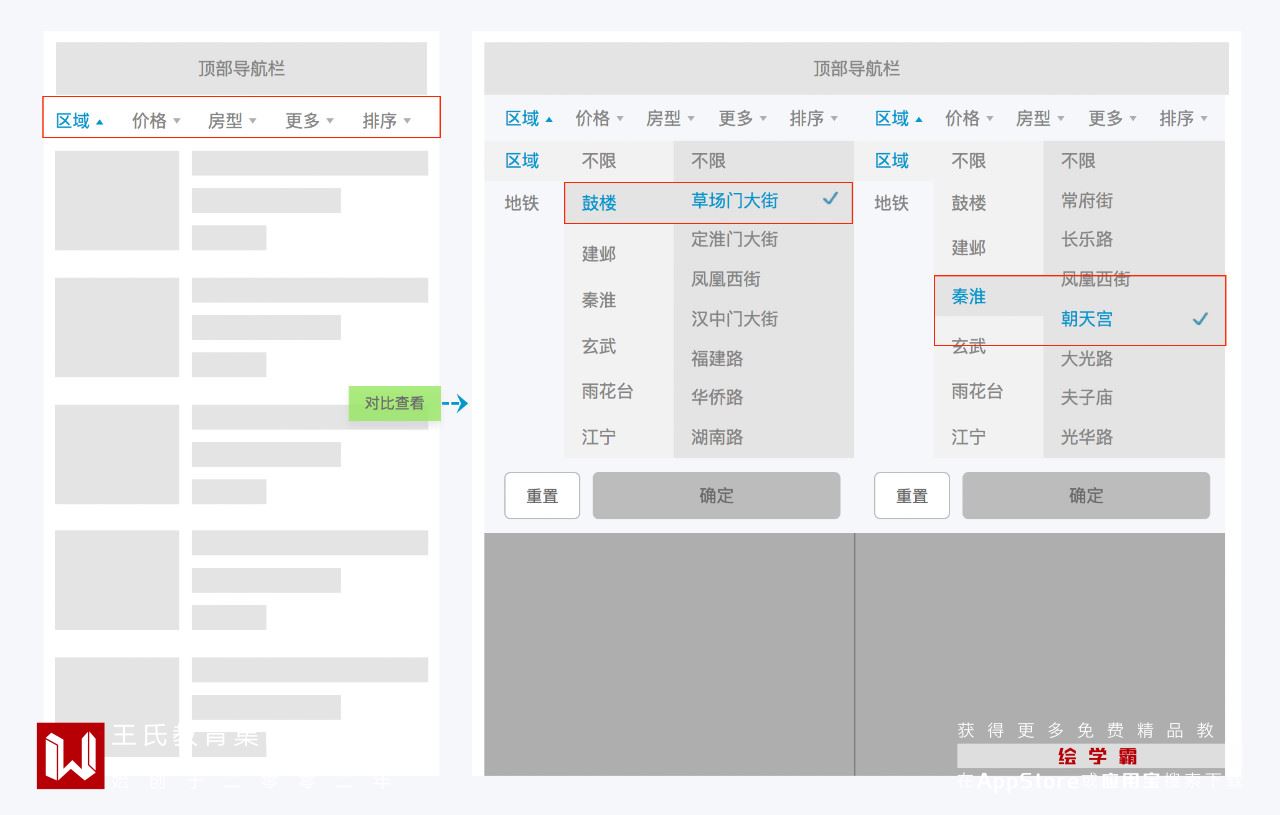Image resolution: width=1280 pixels, height=815 pixels.
Task: Open 区域 filter on the list-only screen
Action: click(x=79, y=121)
